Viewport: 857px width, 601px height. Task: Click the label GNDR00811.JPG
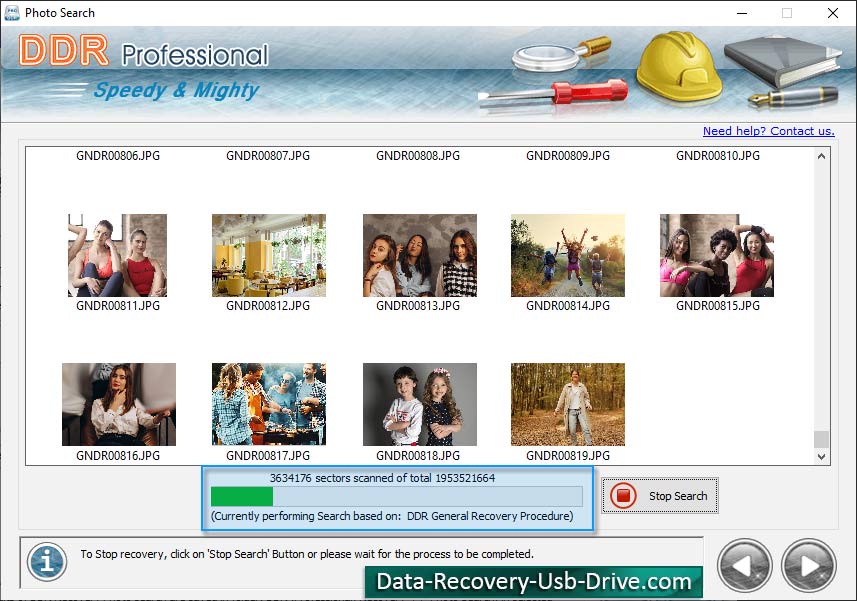click(118, 305)
